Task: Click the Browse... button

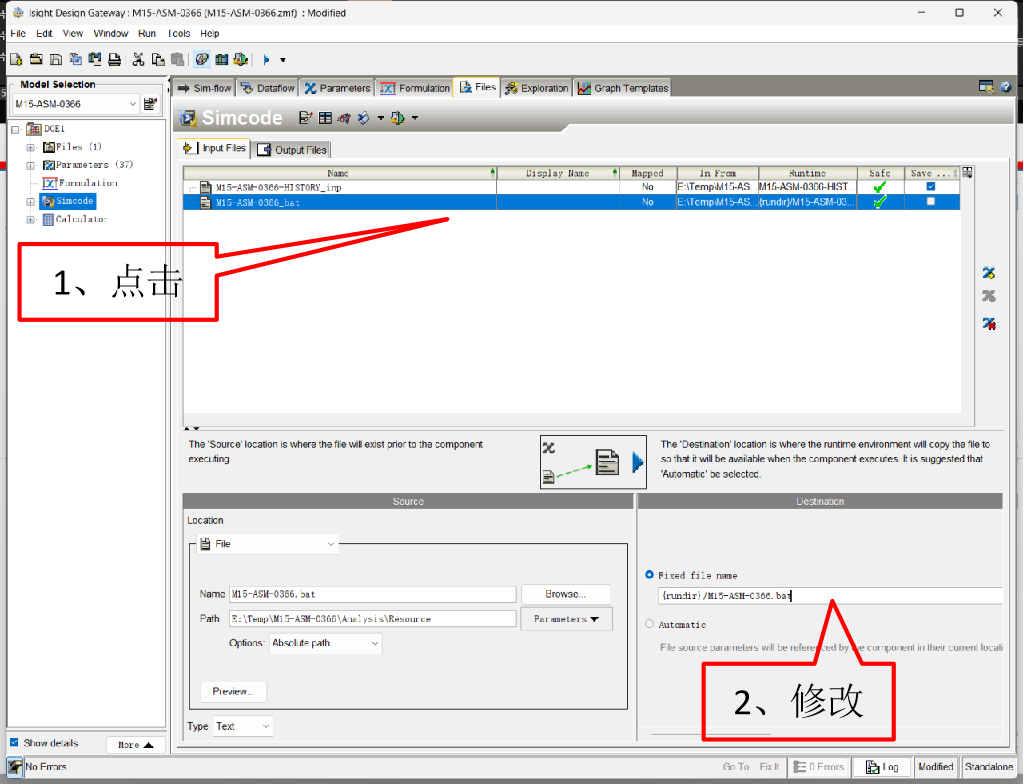Action: pyautogui.click(x=565, y=594)
